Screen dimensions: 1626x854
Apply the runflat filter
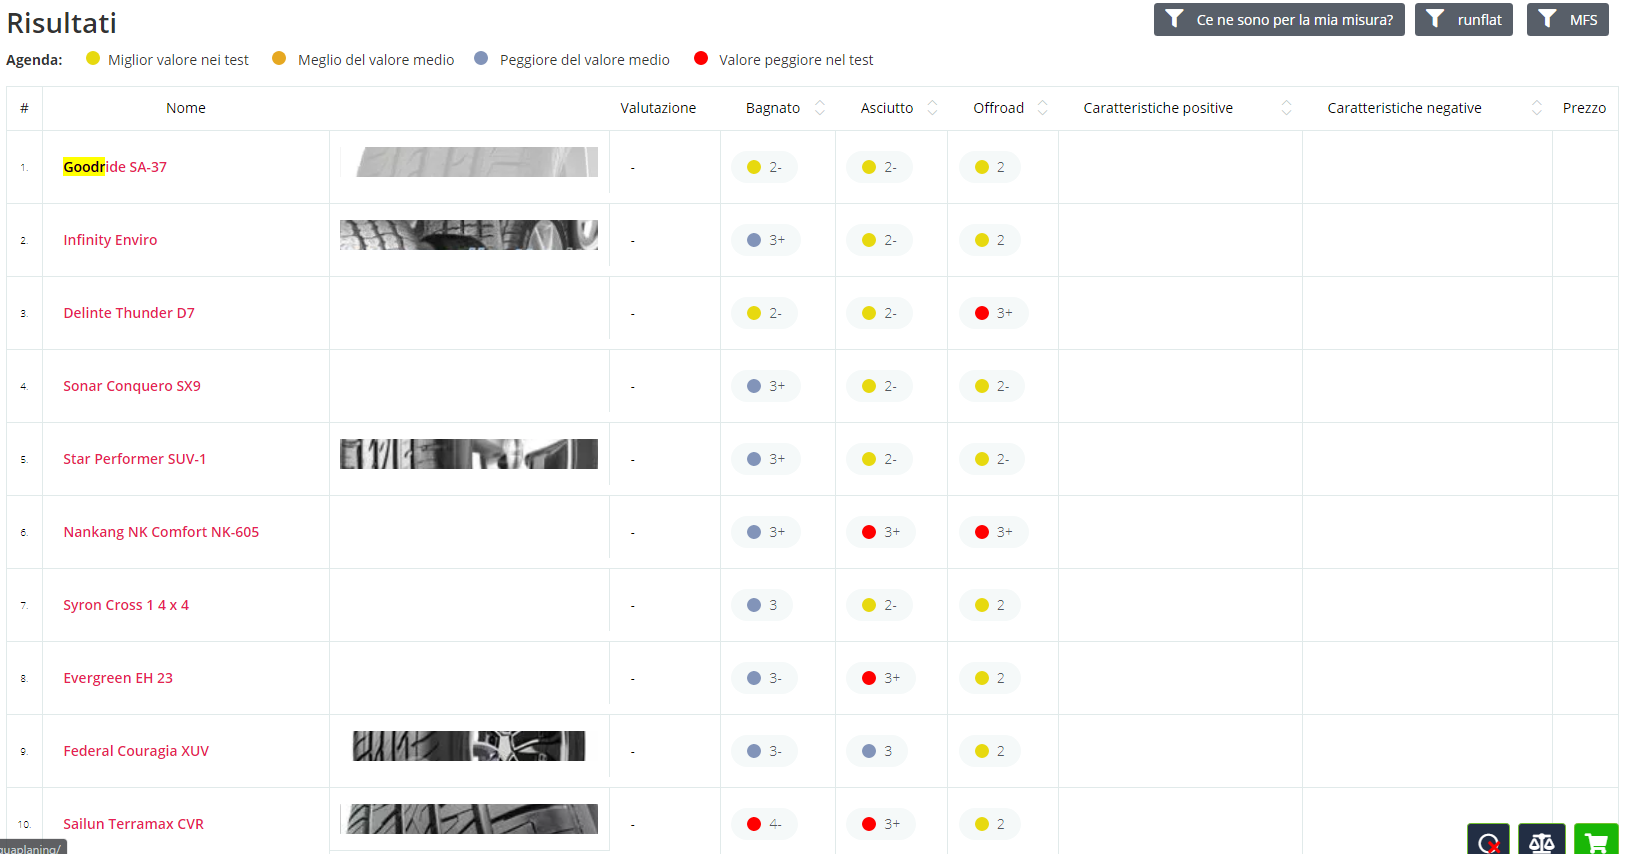point(1464,20)
